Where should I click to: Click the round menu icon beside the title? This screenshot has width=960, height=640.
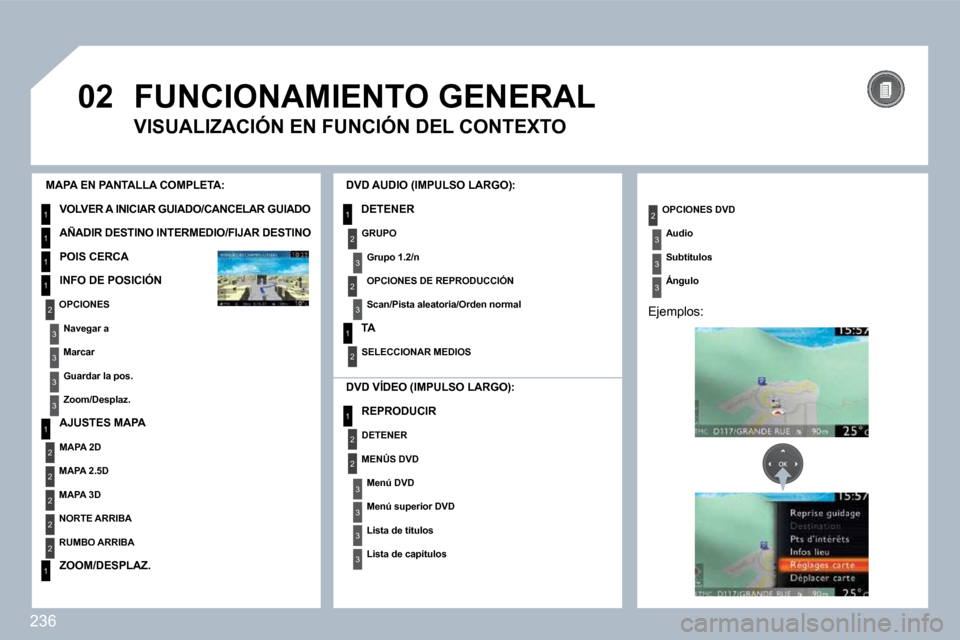(x=885, y=89)
